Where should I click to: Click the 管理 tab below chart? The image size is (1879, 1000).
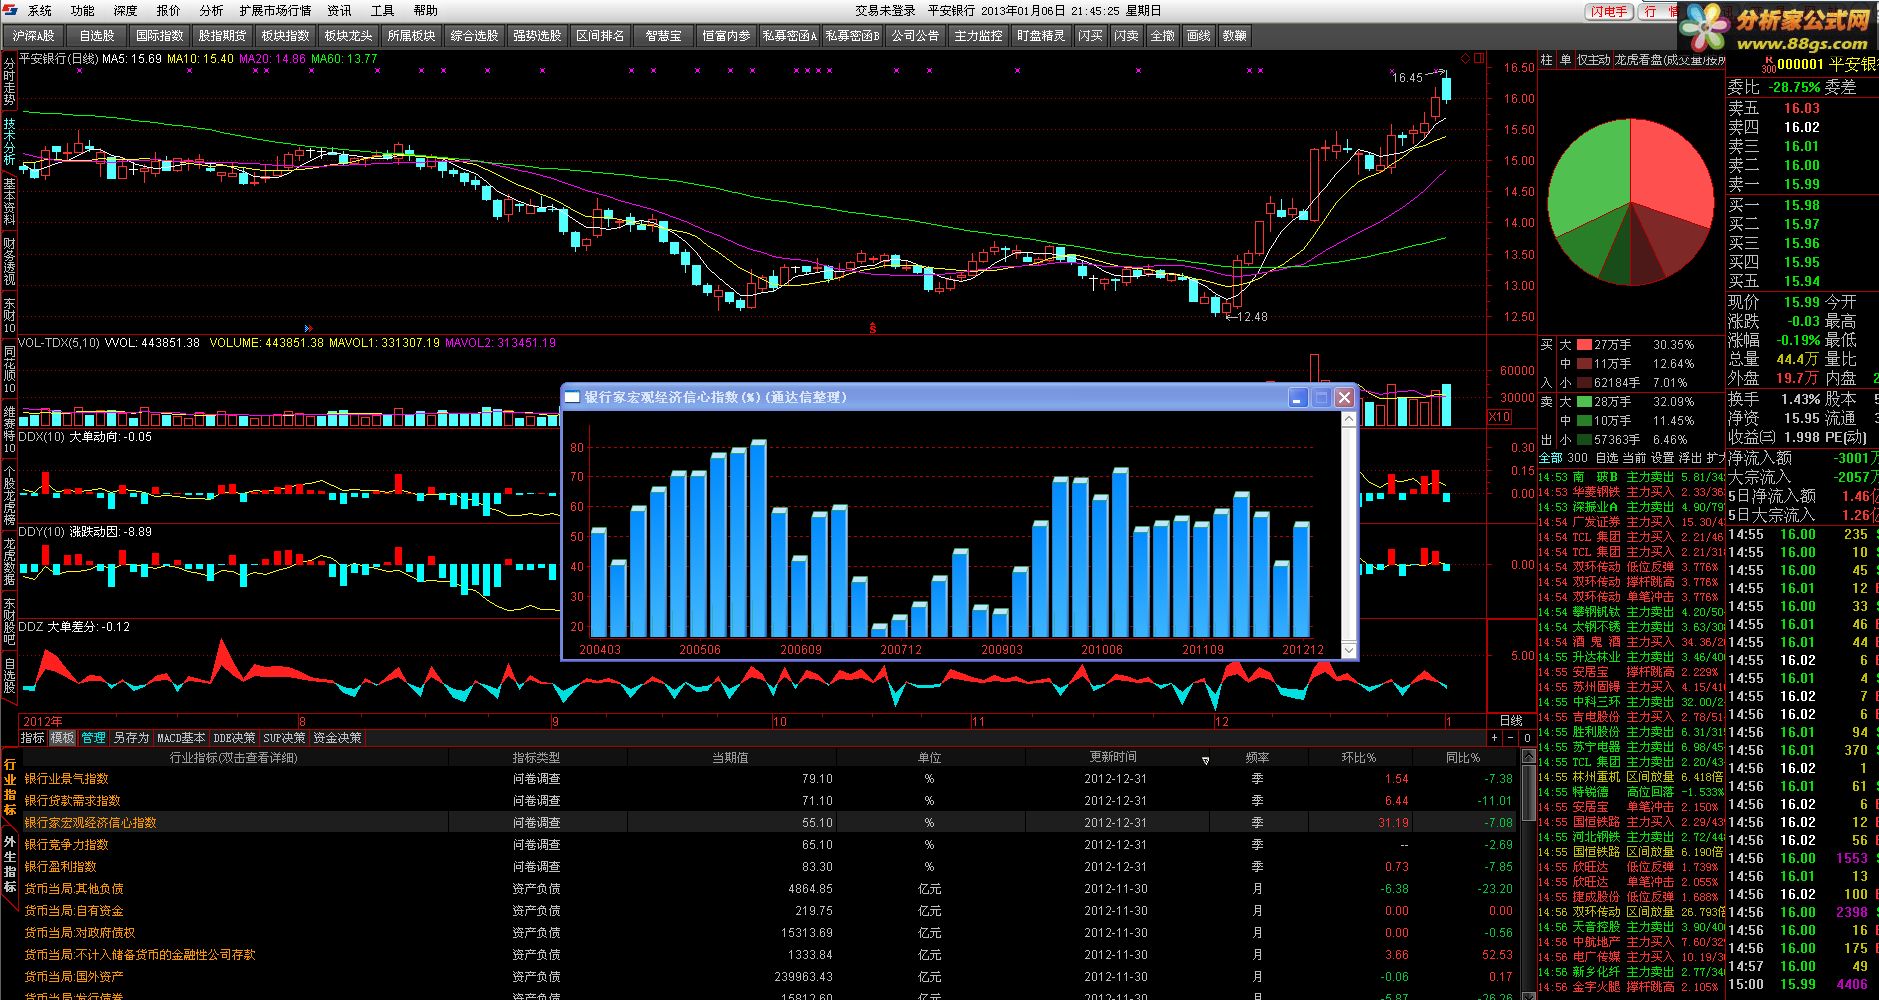coord(93,737)
